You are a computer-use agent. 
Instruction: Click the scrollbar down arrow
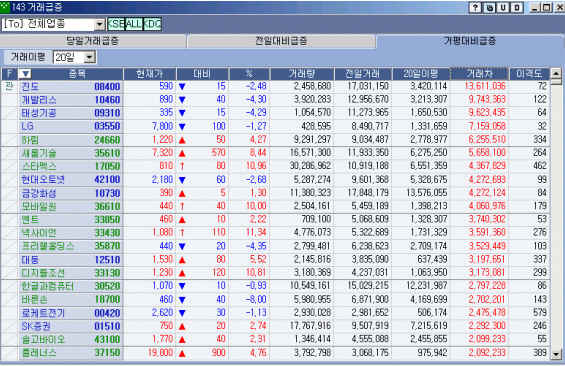(x=556, y=354)
